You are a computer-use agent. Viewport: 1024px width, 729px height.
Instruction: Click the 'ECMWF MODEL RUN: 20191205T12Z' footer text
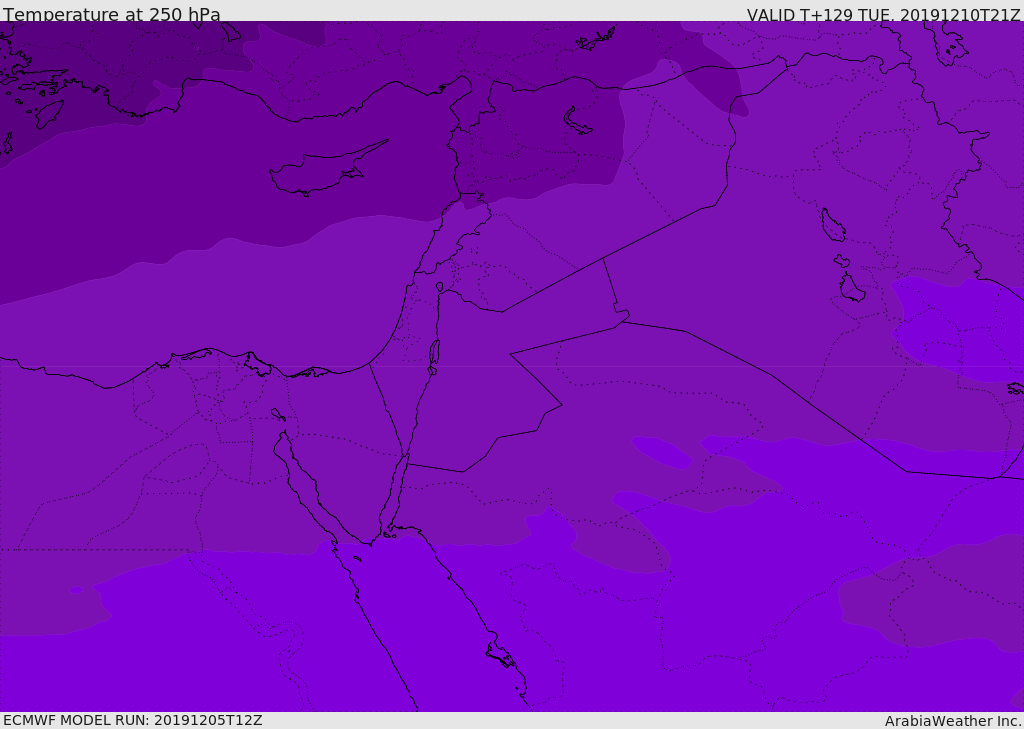(x=133, y=720)
